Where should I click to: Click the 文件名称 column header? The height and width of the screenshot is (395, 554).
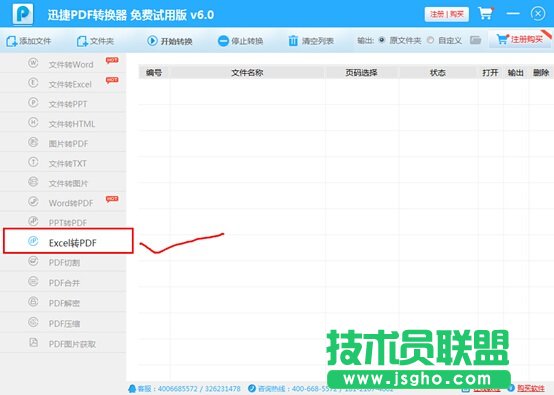point(247,72)
